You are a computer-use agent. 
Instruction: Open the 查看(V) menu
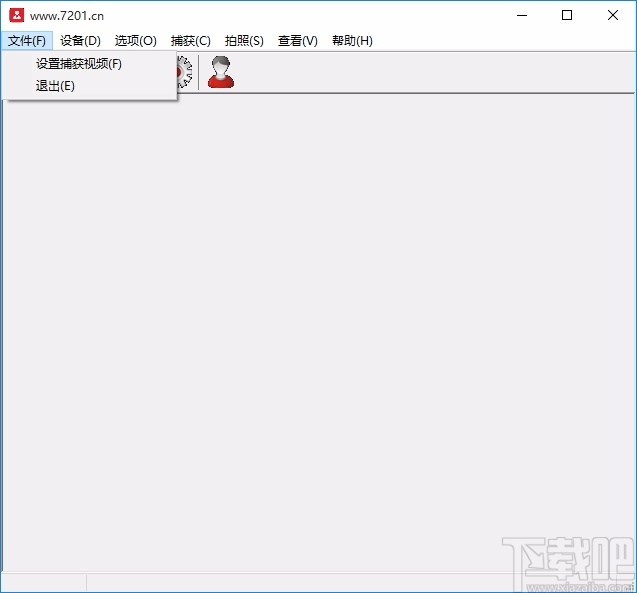point(298,41)
